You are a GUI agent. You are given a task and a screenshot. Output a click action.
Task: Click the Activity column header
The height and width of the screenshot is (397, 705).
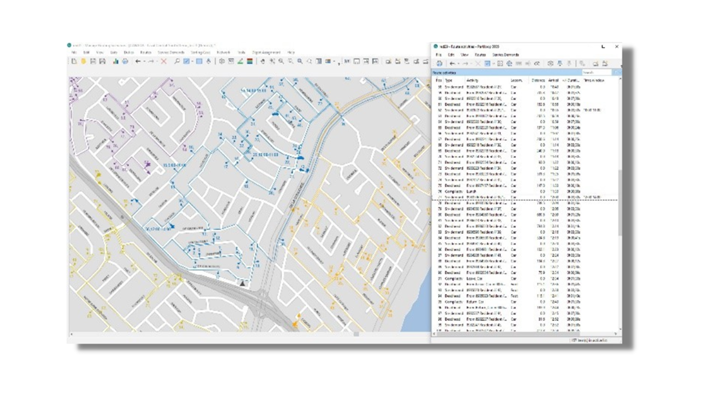(472, 80)
